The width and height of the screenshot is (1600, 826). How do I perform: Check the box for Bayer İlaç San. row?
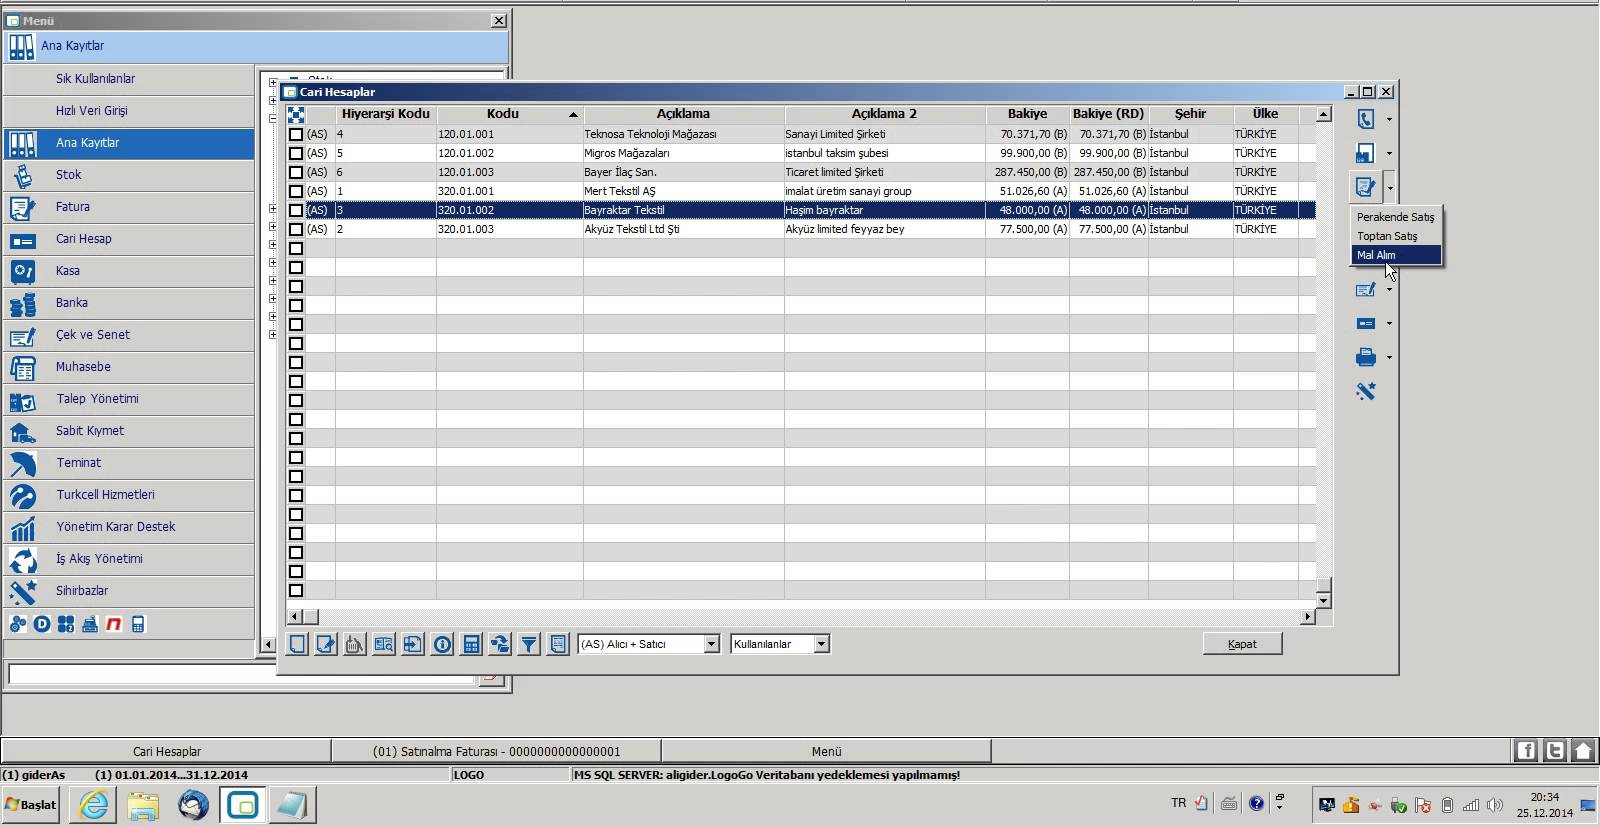click(296, 172)
